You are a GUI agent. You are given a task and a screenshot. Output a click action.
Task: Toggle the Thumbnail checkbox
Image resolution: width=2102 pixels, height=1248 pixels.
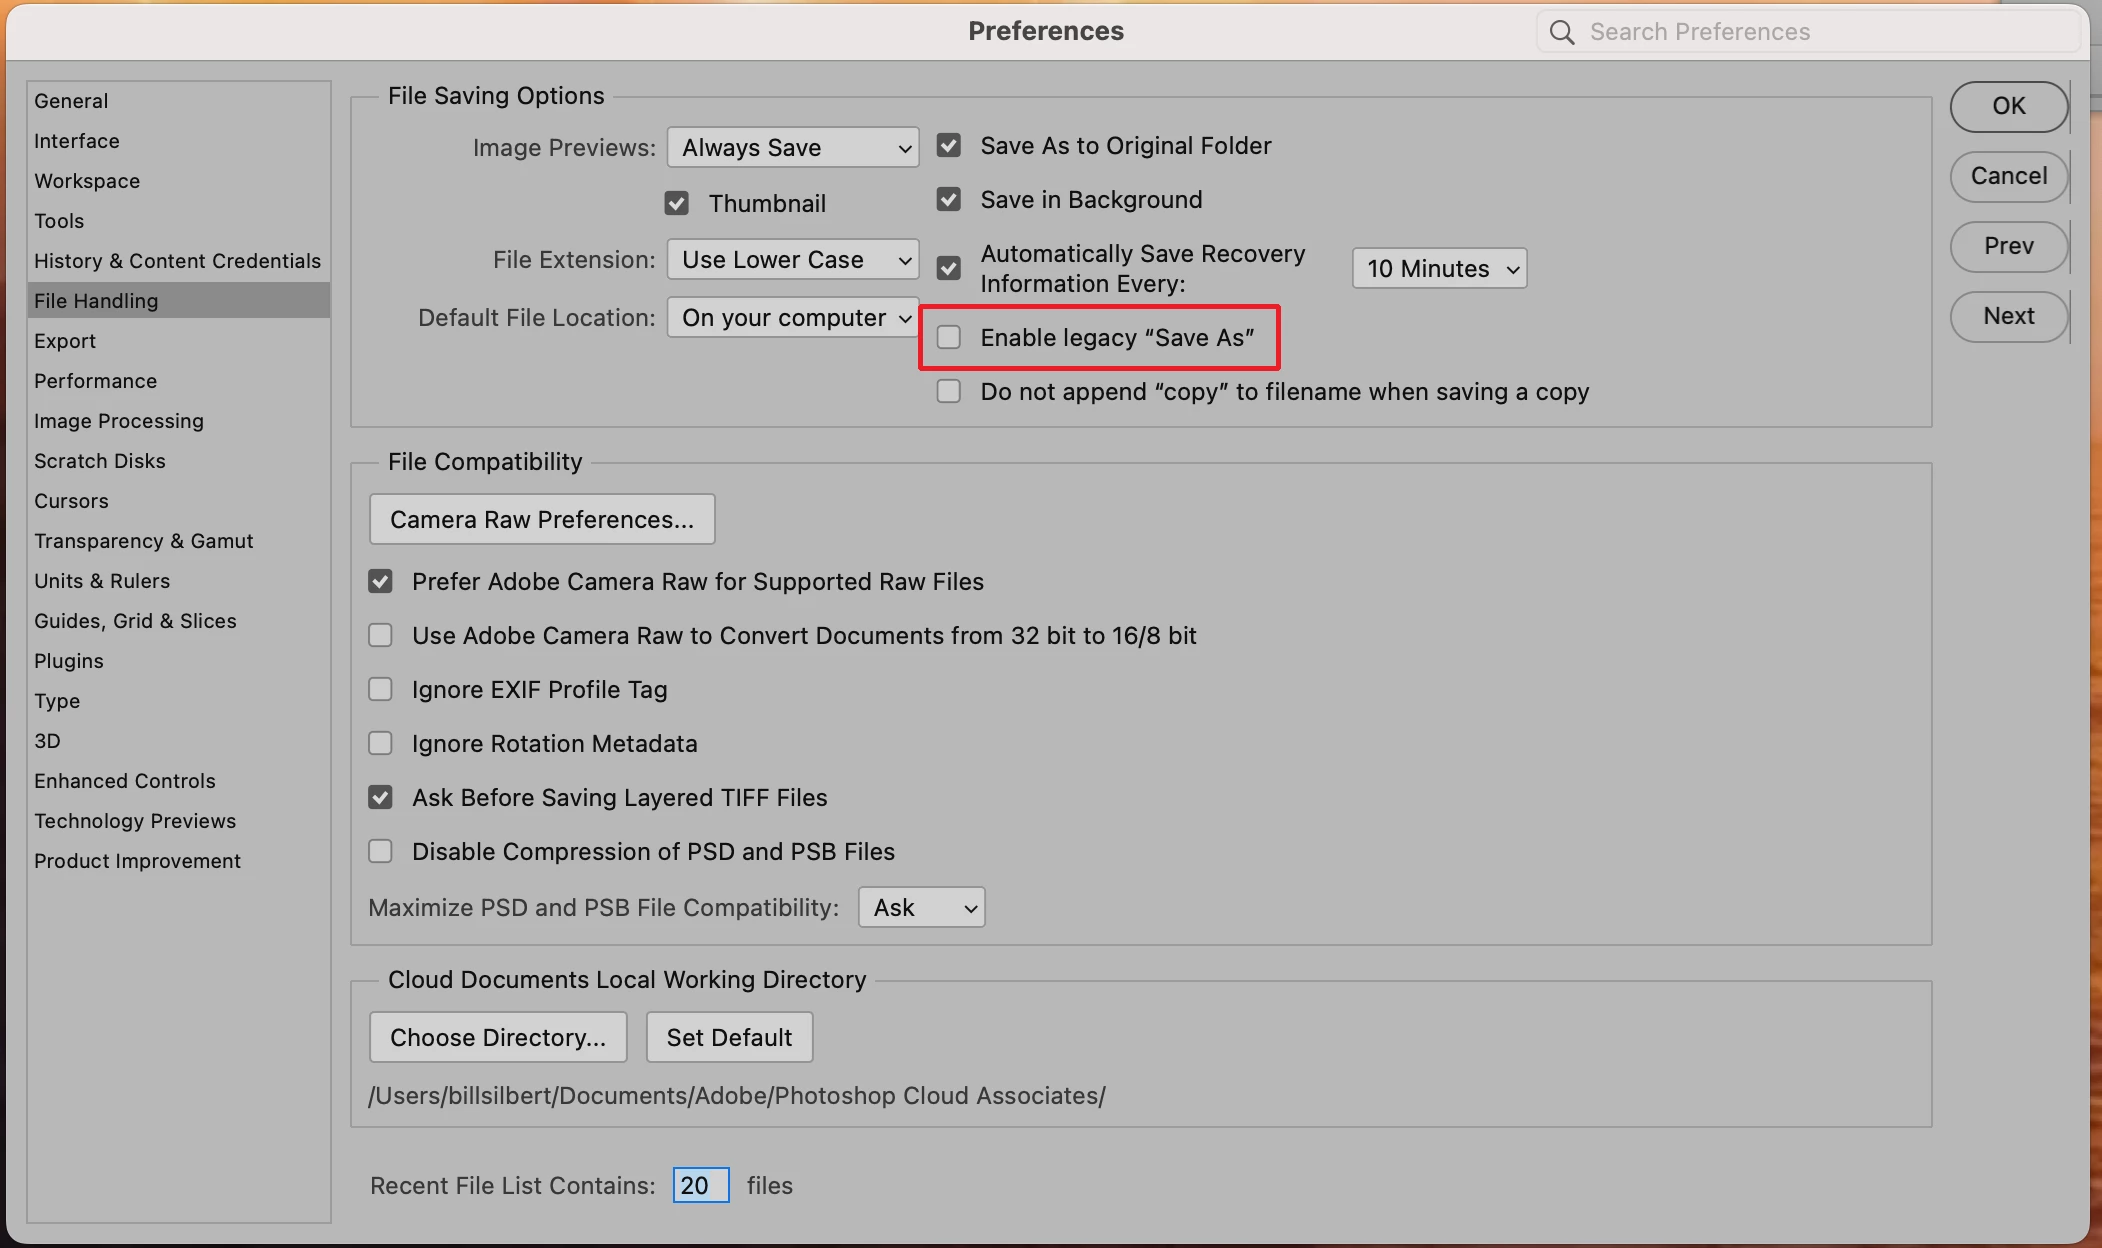[677, 204]
